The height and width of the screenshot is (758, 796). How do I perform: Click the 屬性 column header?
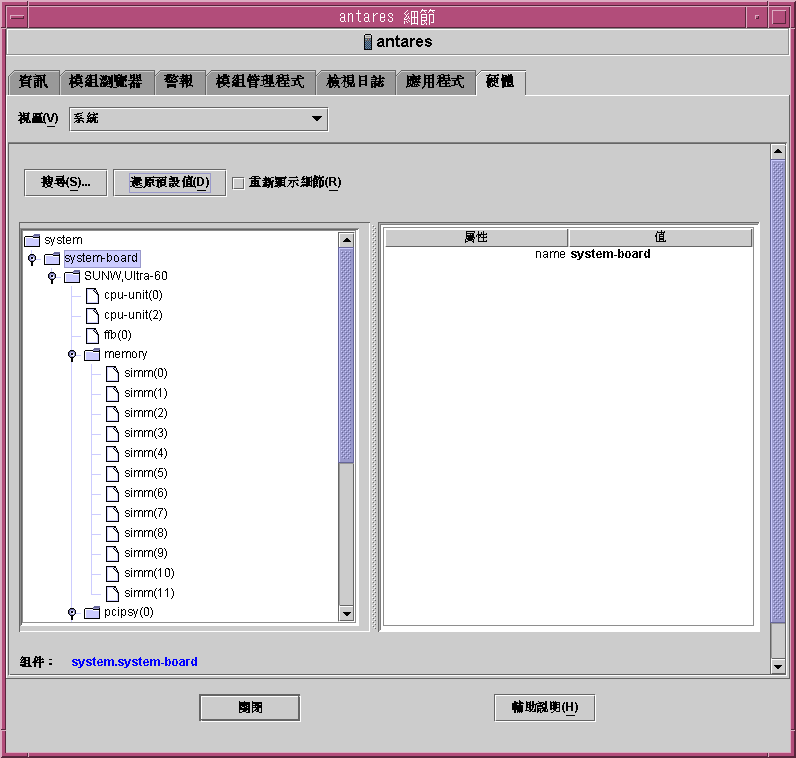click(x=476, y=238)
